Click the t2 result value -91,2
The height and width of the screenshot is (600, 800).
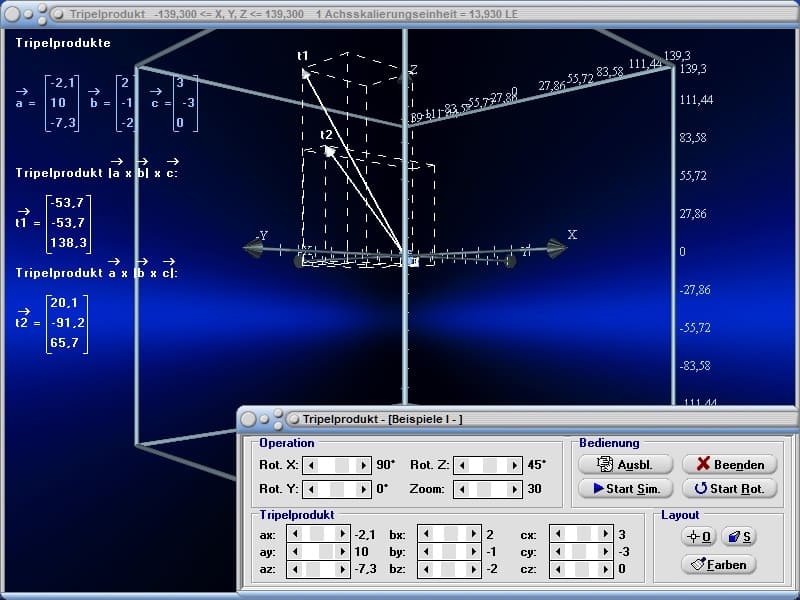coord(68,323)
